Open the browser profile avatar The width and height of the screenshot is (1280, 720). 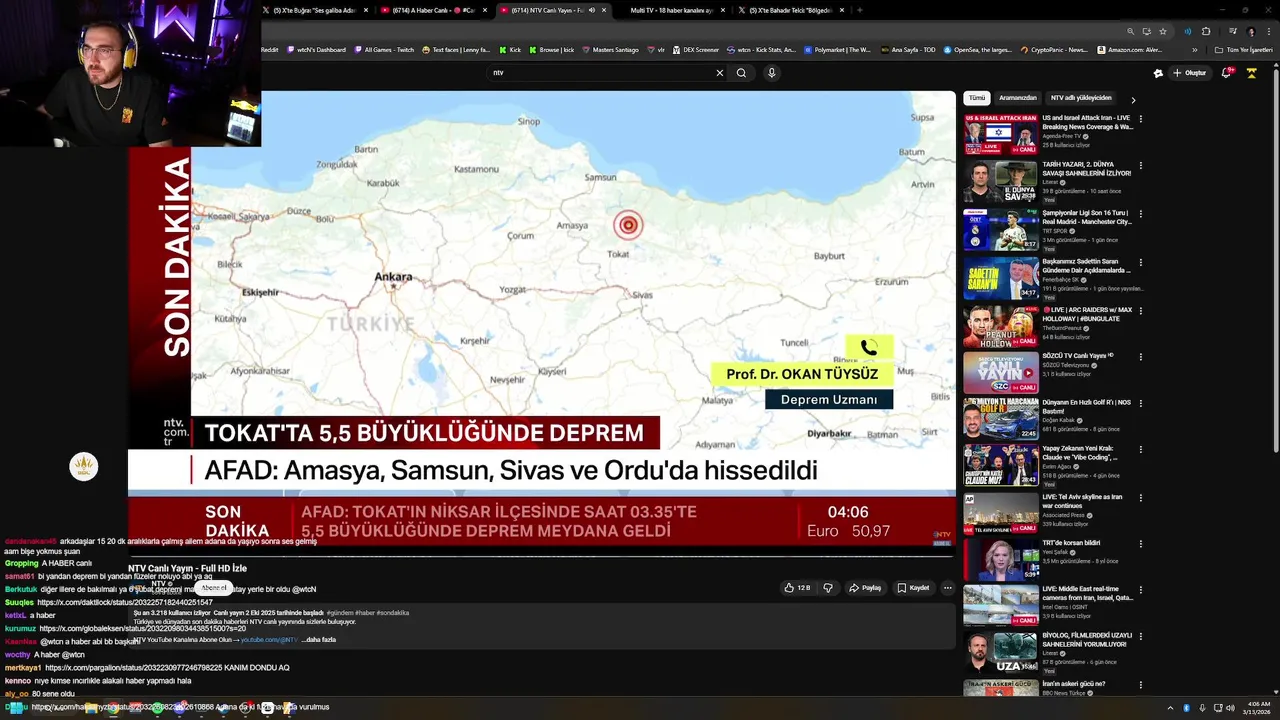point(1250,31)
